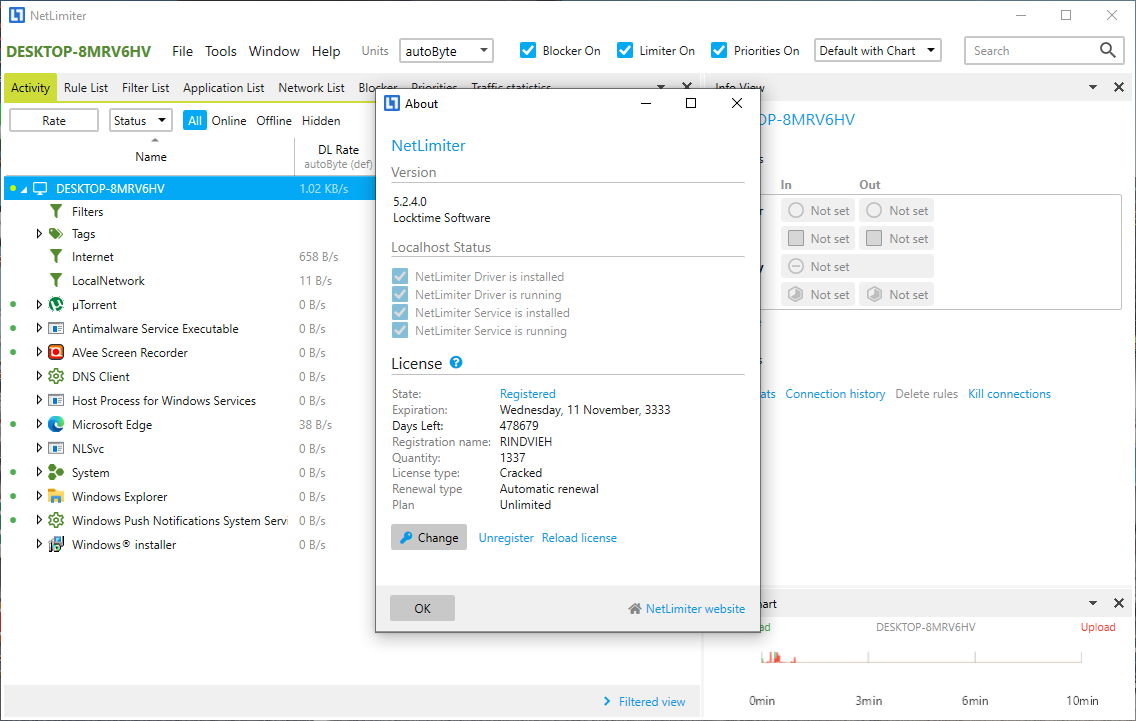Click the License help question mark icon
Image resolution: width=1136 pixels, height=721 pixels.
(456, 362)
